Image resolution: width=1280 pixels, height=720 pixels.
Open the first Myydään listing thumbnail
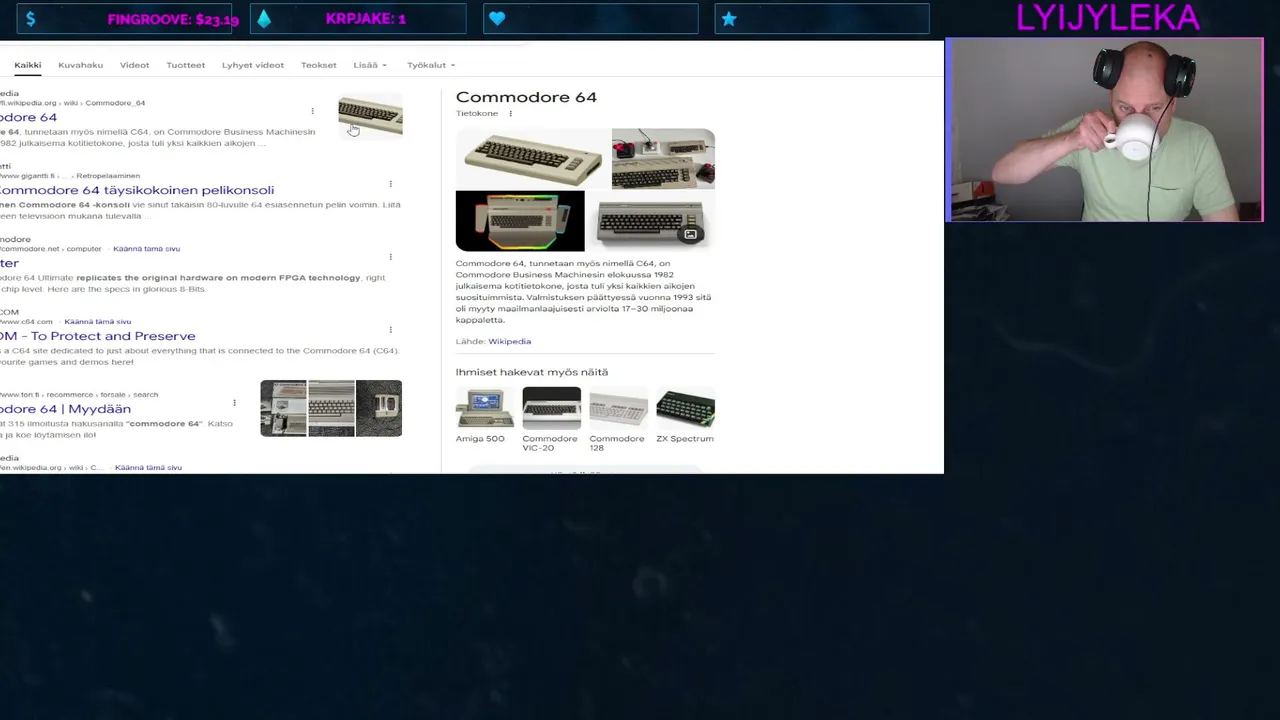click(x=283, y=408)
